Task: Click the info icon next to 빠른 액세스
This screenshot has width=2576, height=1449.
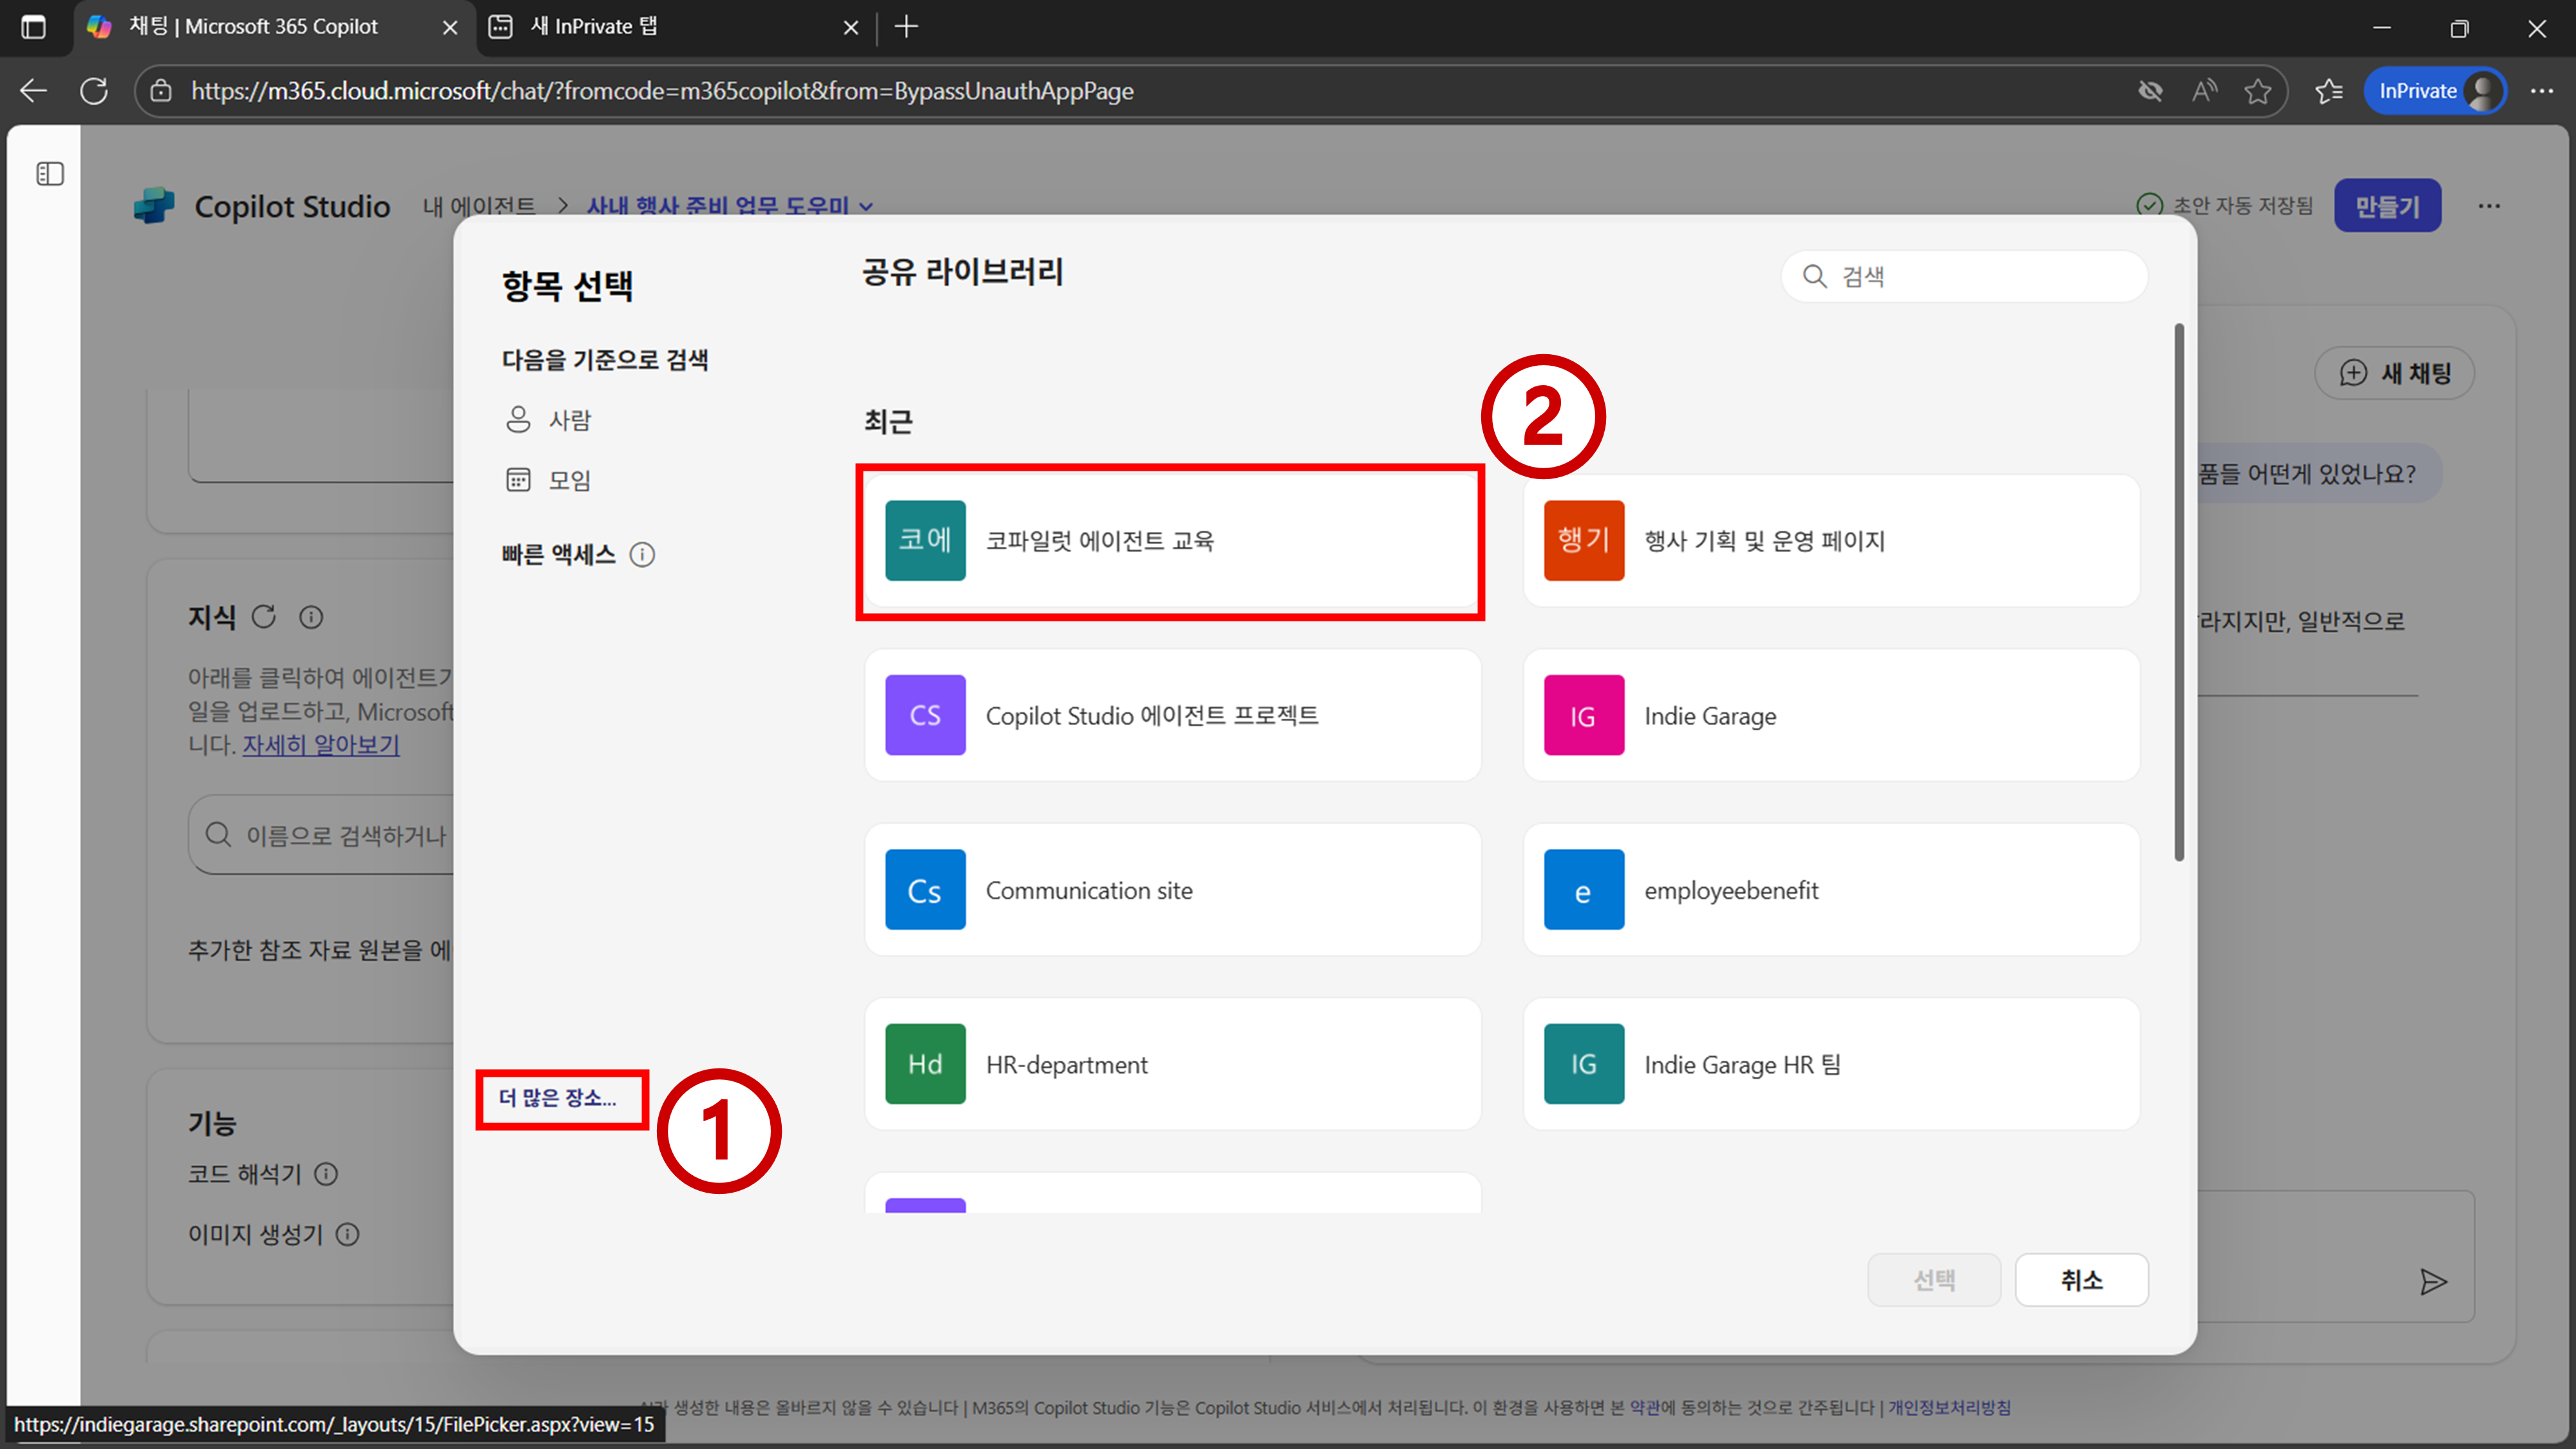Action: [x=642, y=555]
